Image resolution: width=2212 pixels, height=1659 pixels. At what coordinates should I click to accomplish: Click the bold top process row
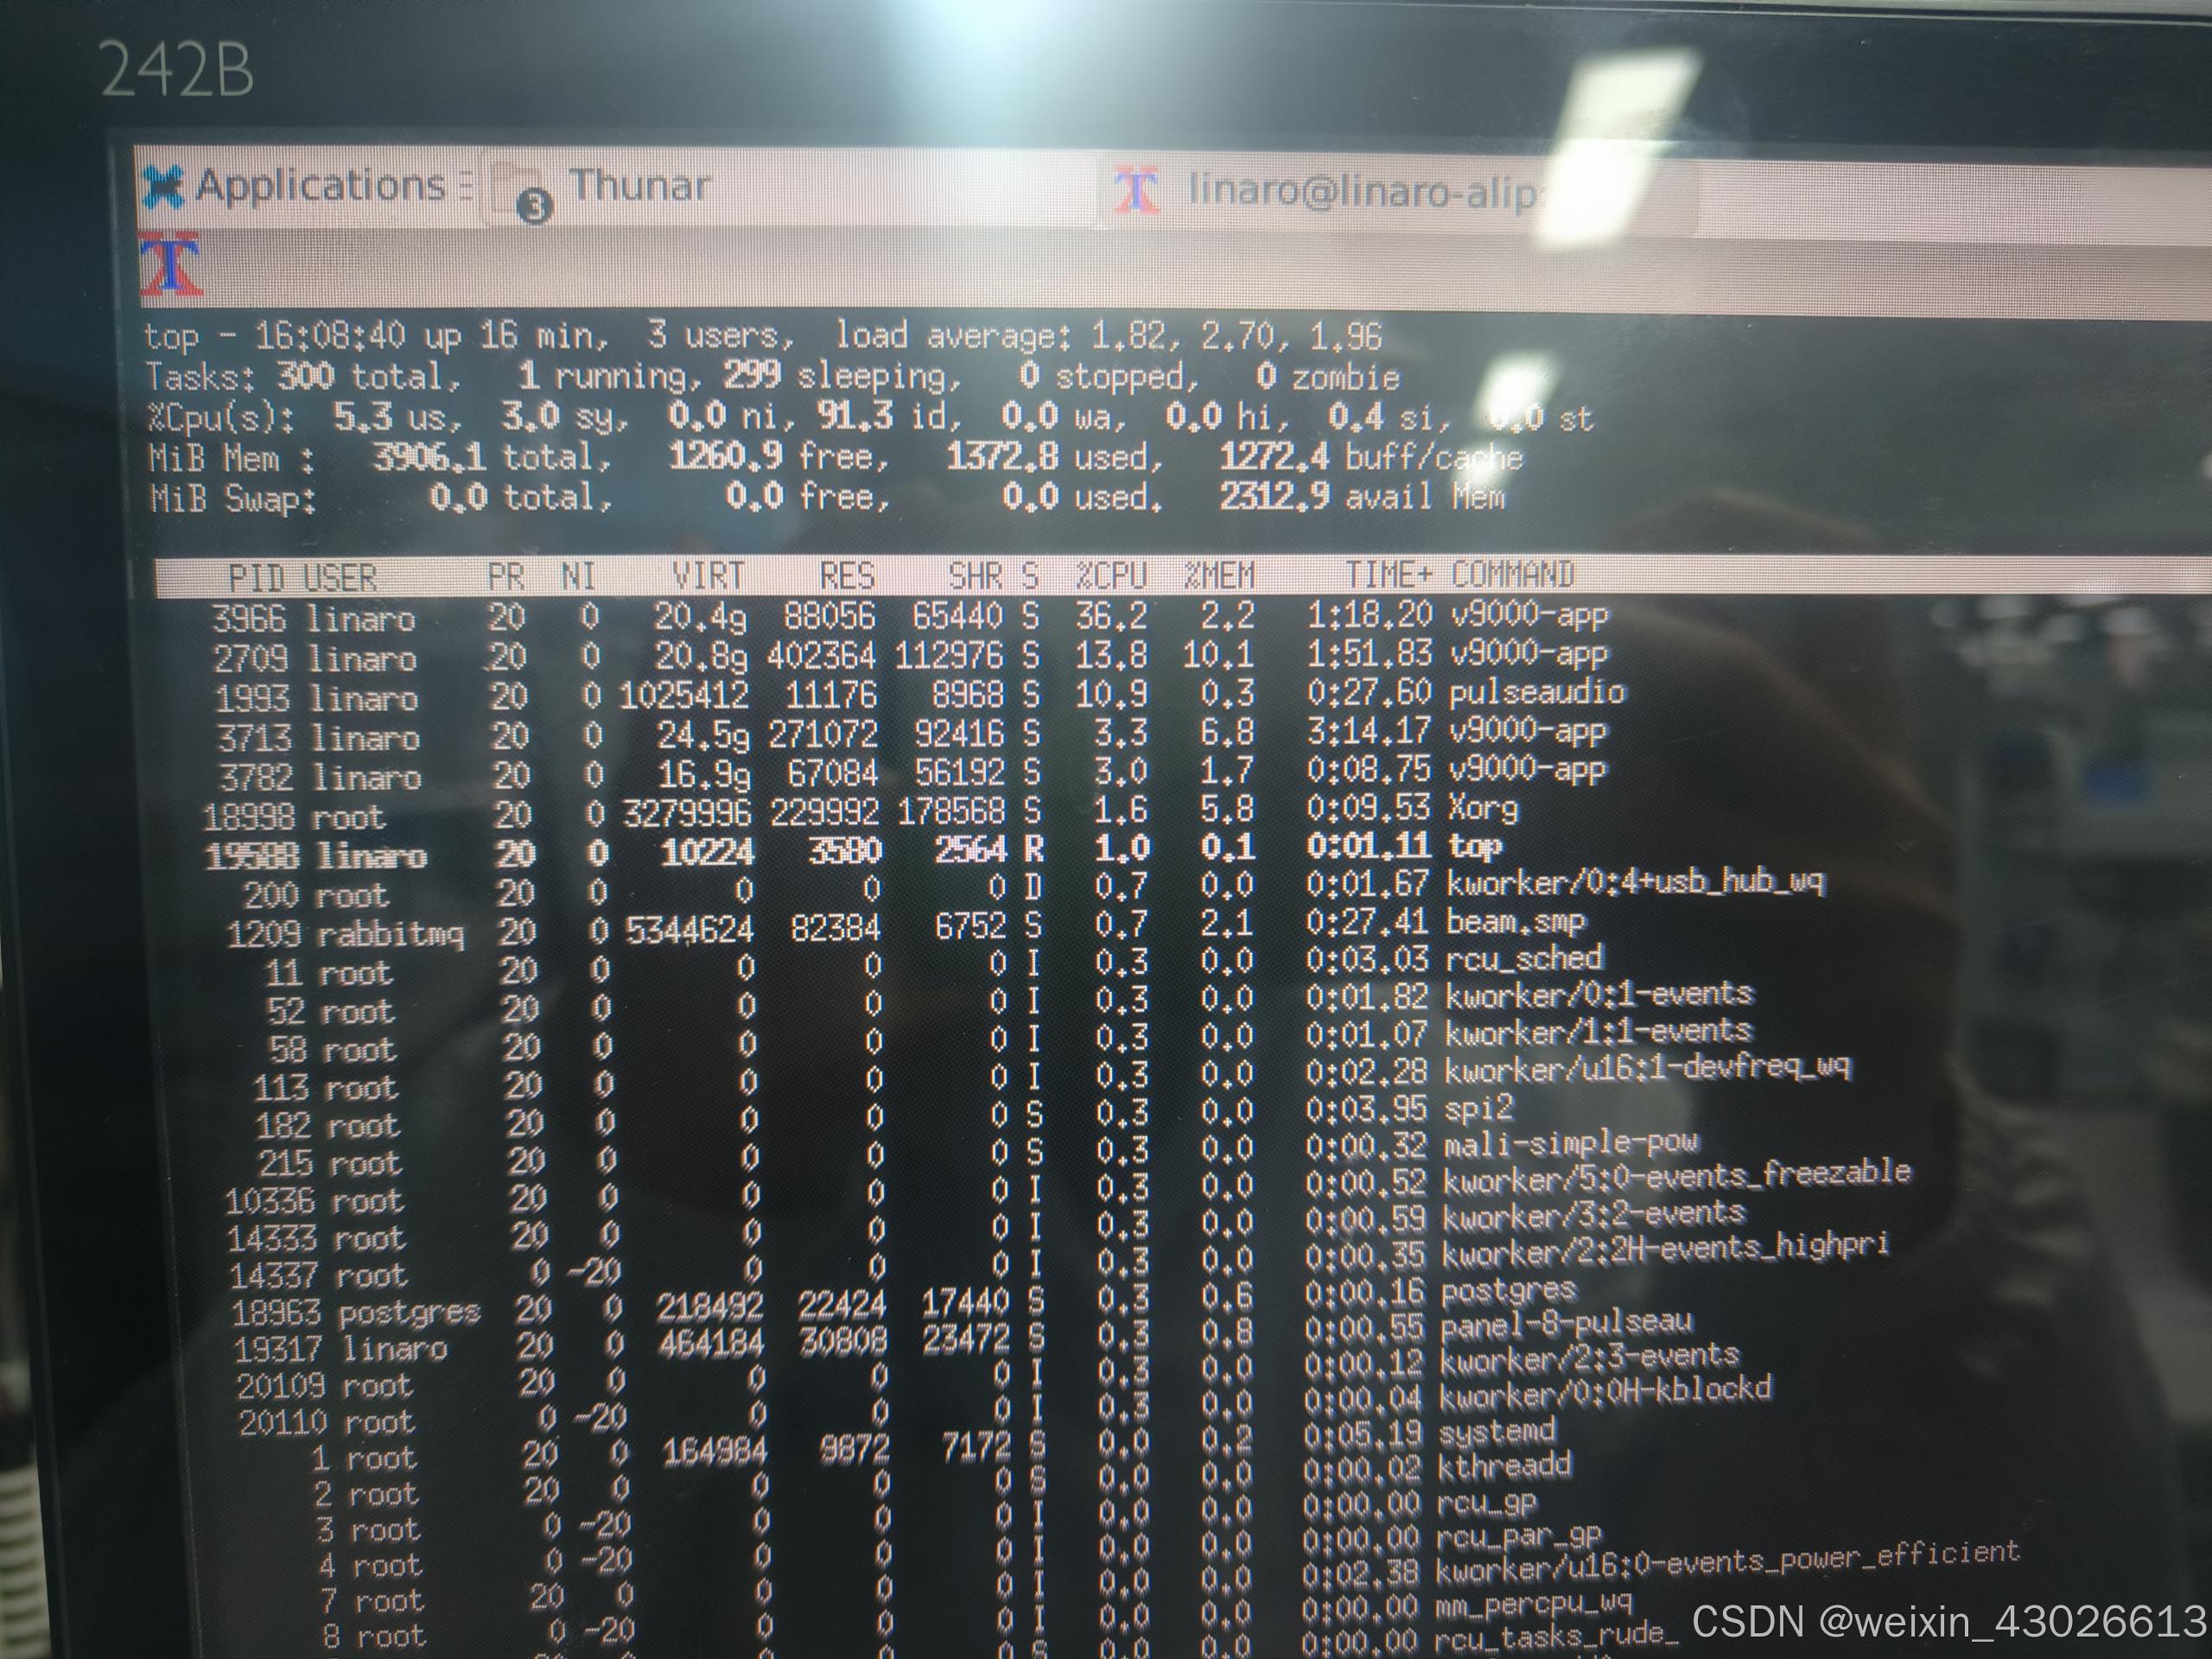pyautogui.click(x=1476, y=847)
